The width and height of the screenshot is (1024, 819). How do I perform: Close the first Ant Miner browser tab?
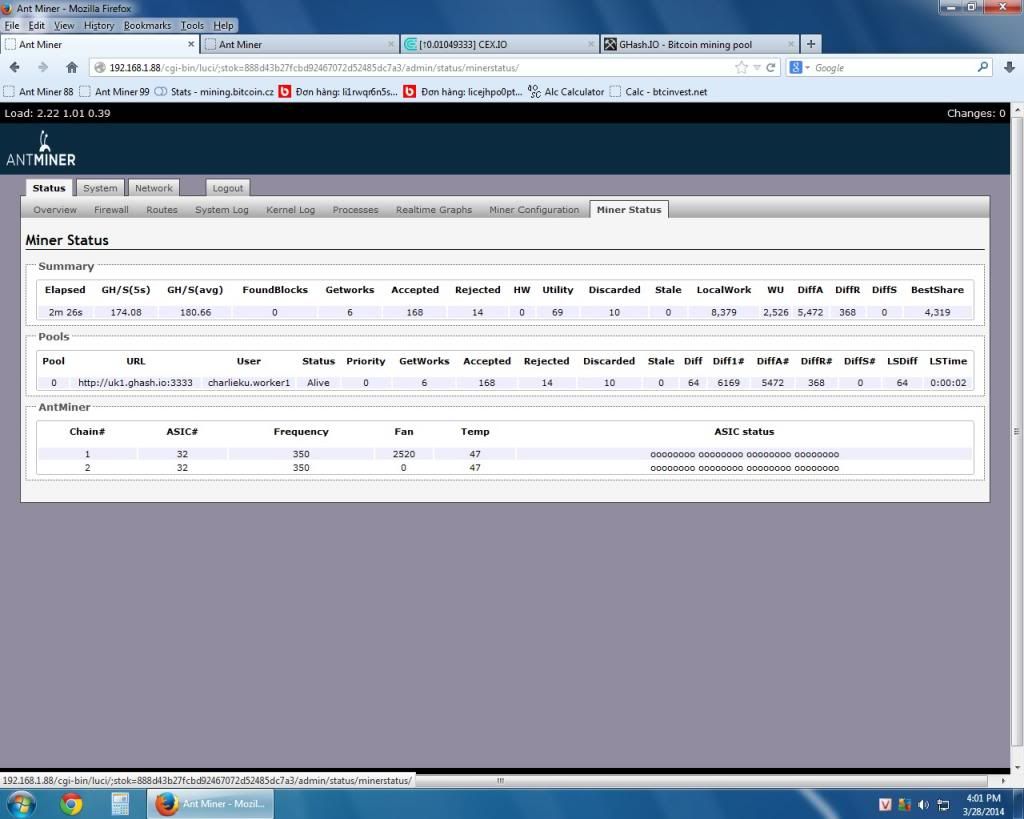pos(191,44)
